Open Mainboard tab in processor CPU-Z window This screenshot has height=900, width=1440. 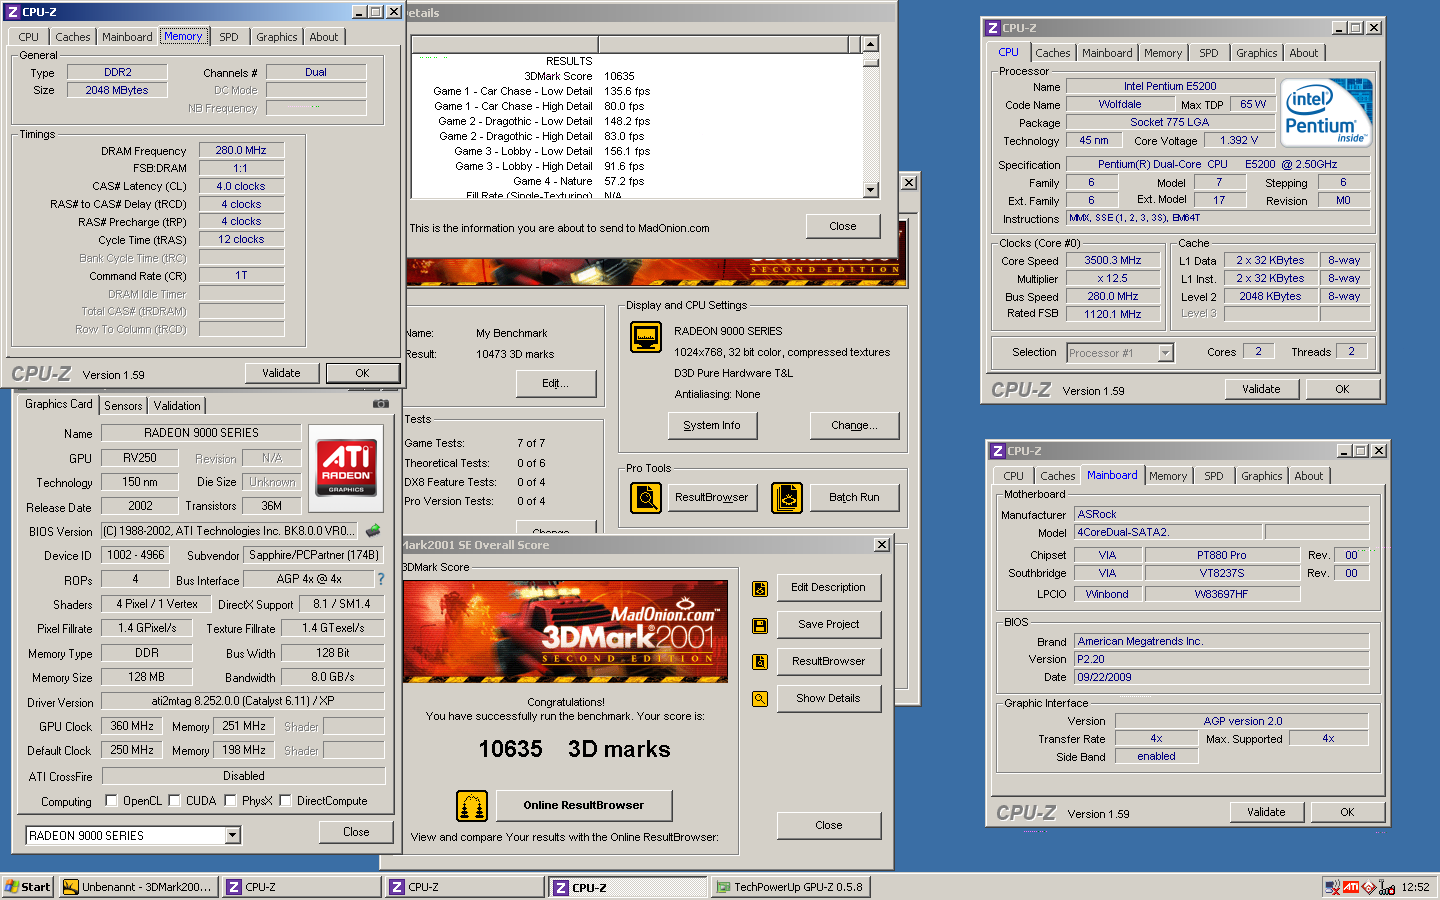coord(1107,53)
